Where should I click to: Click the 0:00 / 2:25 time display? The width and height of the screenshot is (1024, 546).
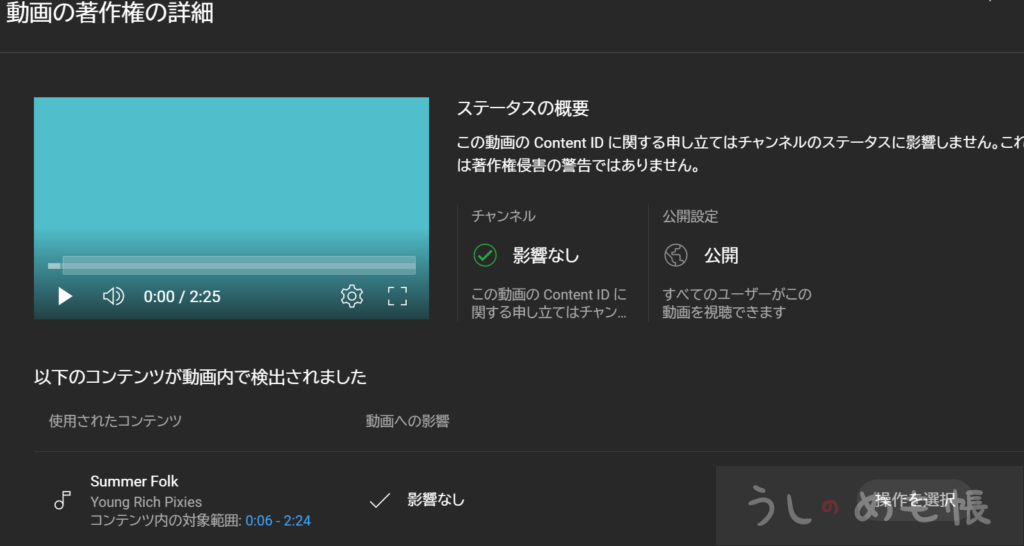click(182, 296)
